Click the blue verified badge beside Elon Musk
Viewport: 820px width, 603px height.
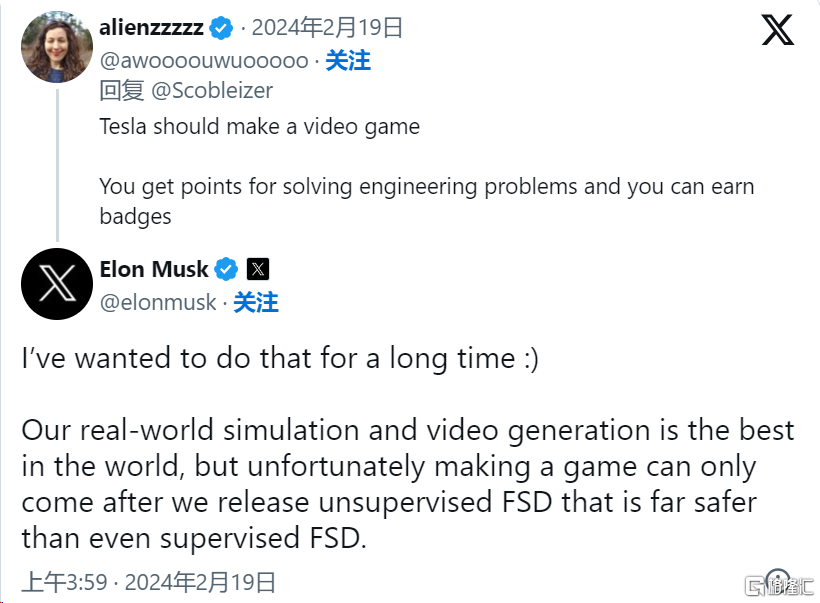click(x=226, y=269)
